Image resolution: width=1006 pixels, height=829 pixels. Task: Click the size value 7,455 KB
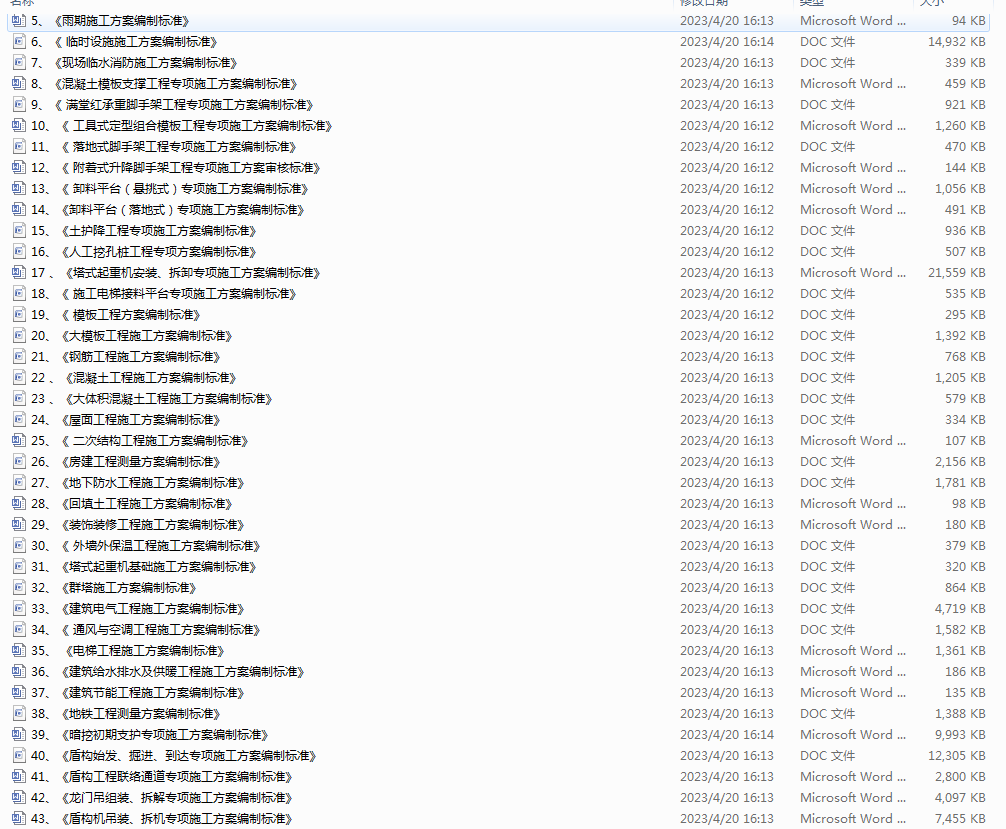960,819
